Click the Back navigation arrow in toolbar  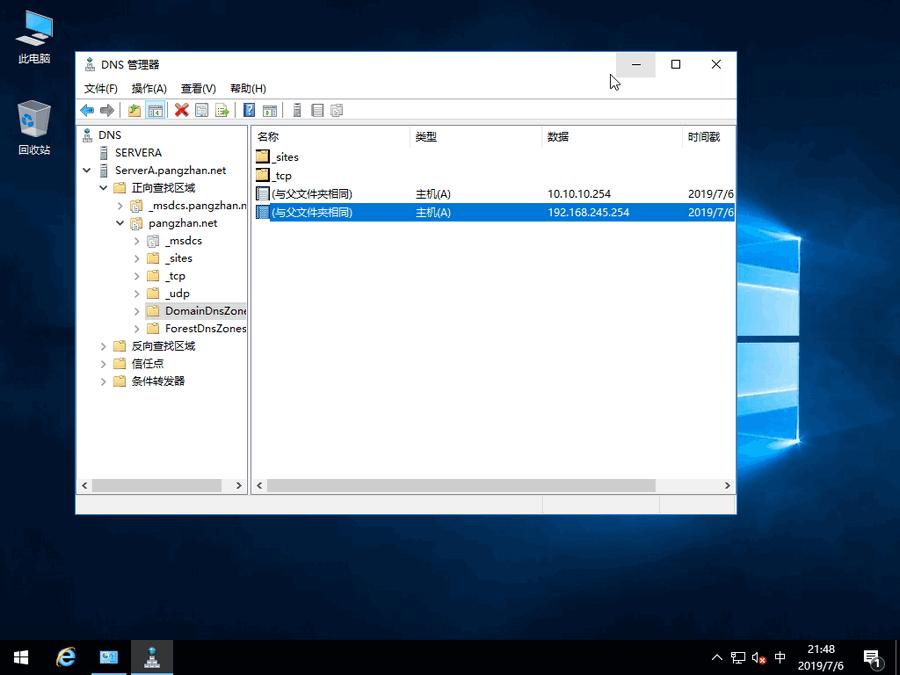[x=87, y=110]
